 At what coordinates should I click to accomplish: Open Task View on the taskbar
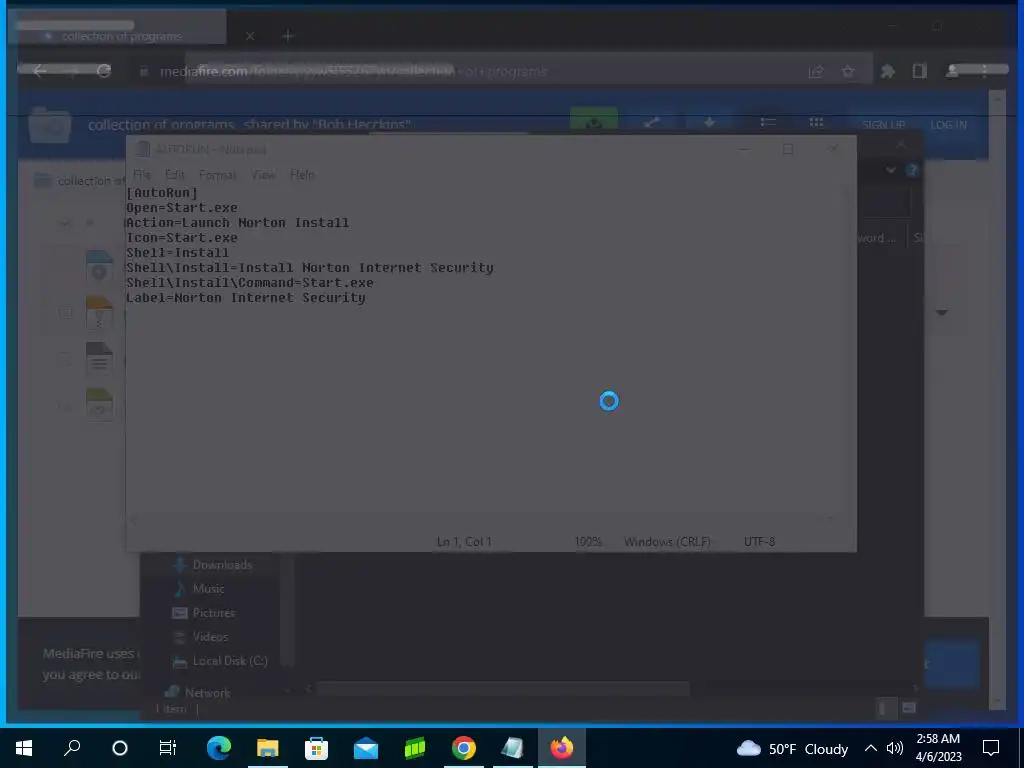(x=168, y=748)
